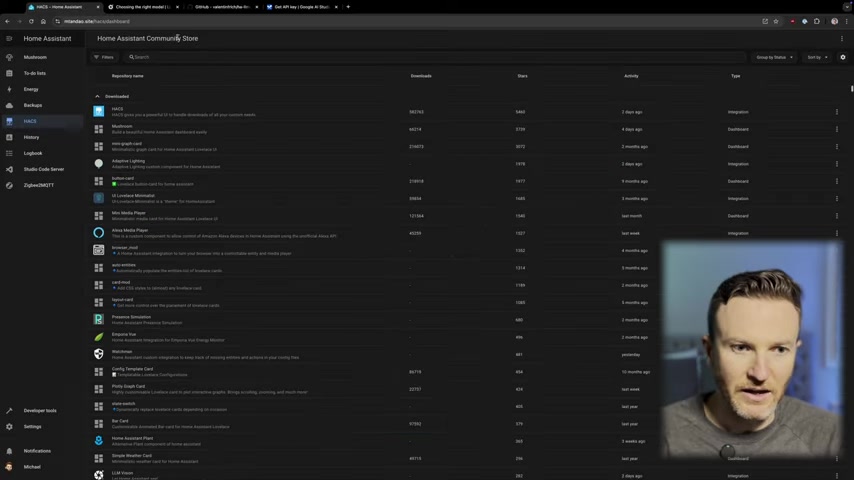The width and height of the screenshot is (854, 480).
Task: Open the Mushroom row overflow menu
Action: [x=837, y=129]
